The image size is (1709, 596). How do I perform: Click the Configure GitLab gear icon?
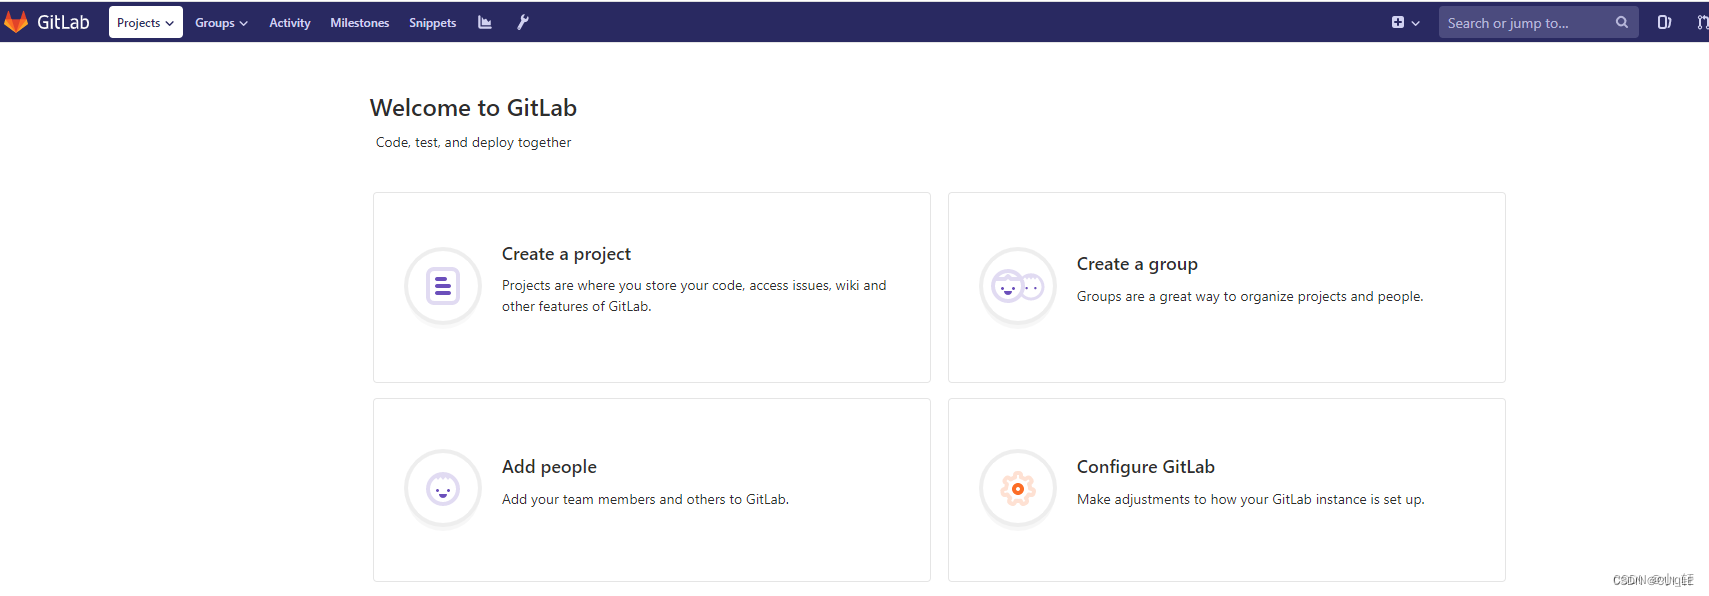(1018, 489)
